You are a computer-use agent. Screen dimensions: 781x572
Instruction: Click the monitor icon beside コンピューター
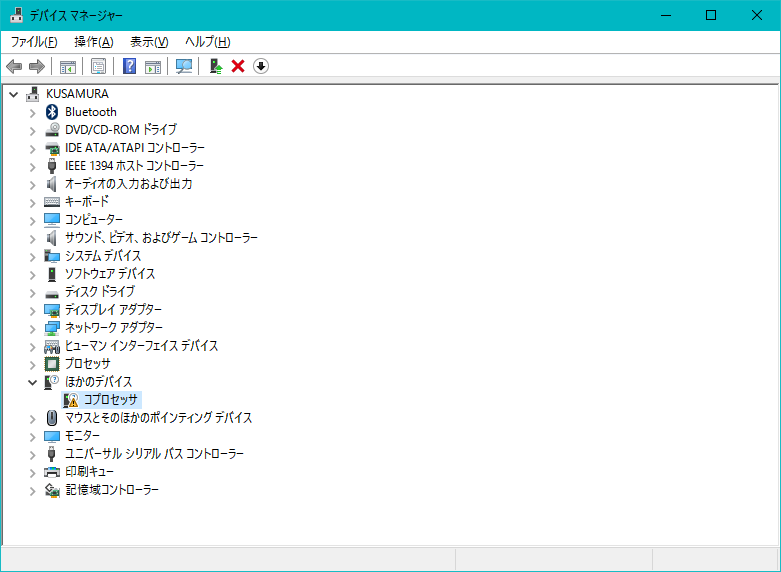pyautogui.click(x=52, y=220)
